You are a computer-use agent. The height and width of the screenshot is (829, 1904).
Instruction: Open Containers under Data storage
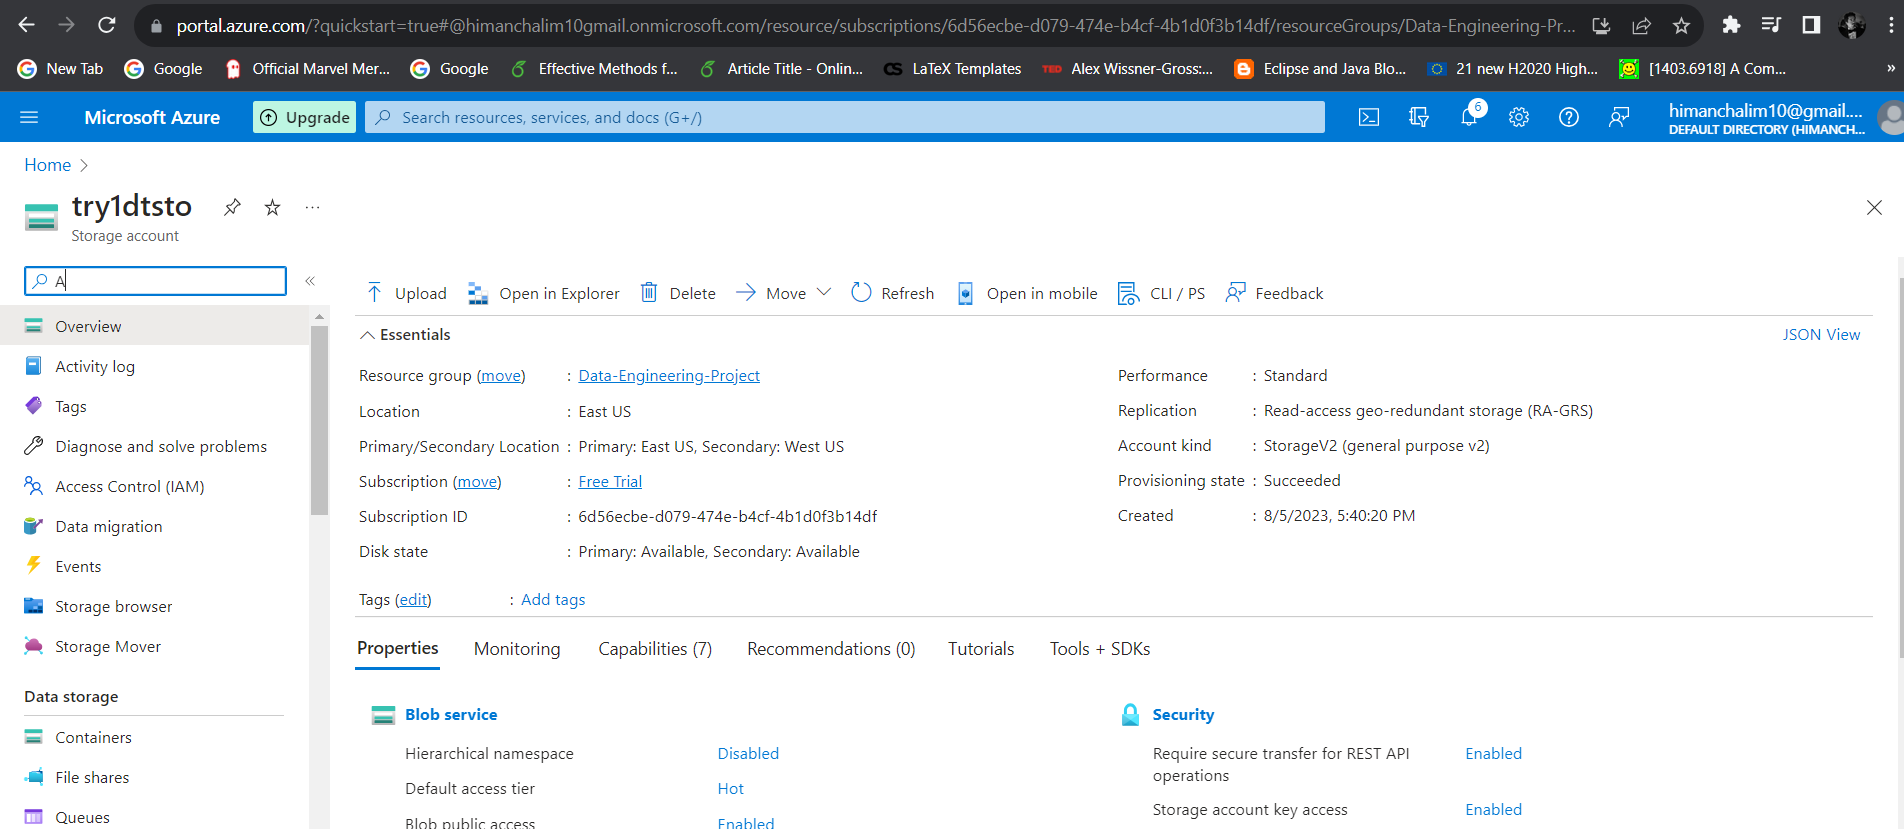click(x=155, y=737)
